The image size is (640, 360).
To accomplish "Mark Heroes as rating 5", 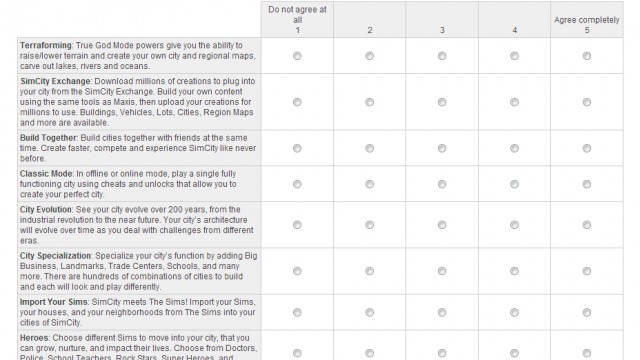I will (587, 353).
